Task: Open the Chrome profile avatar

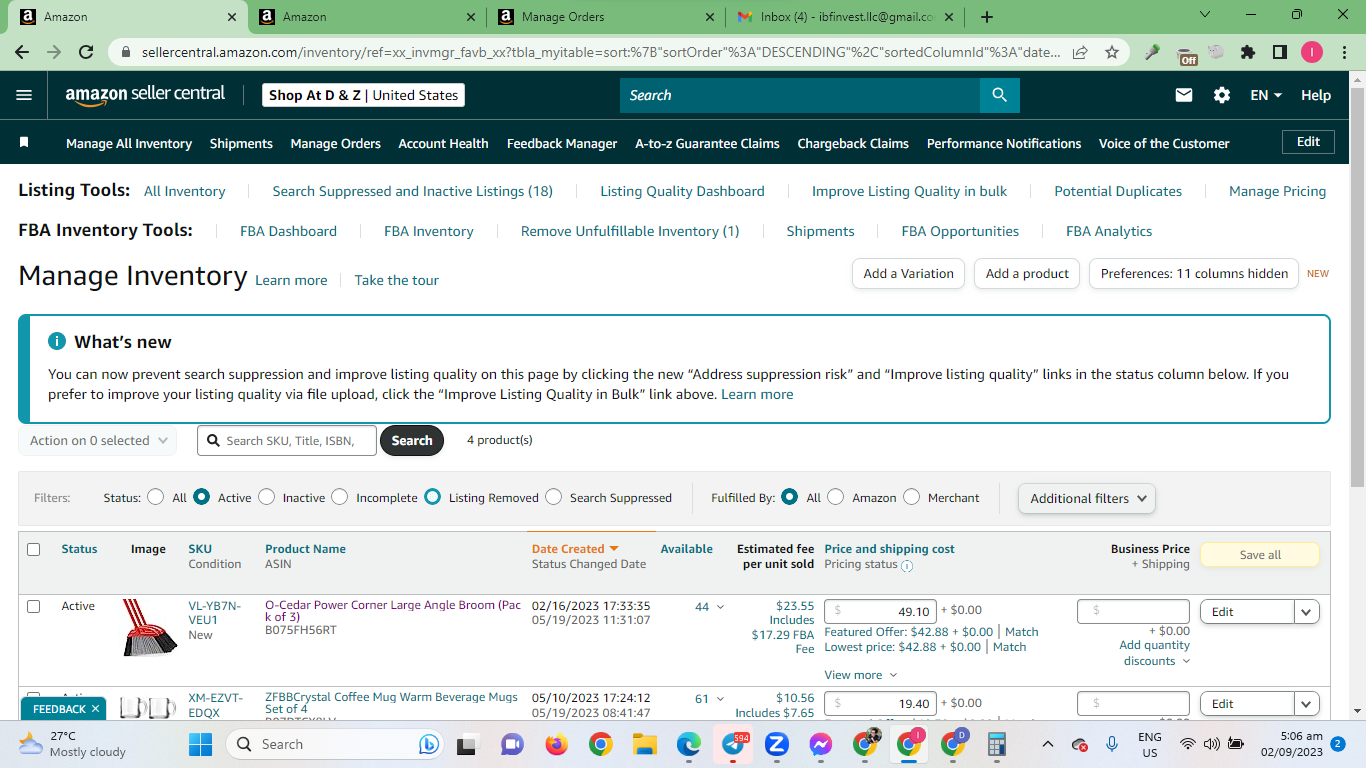Action: [x=1312, y=52]
